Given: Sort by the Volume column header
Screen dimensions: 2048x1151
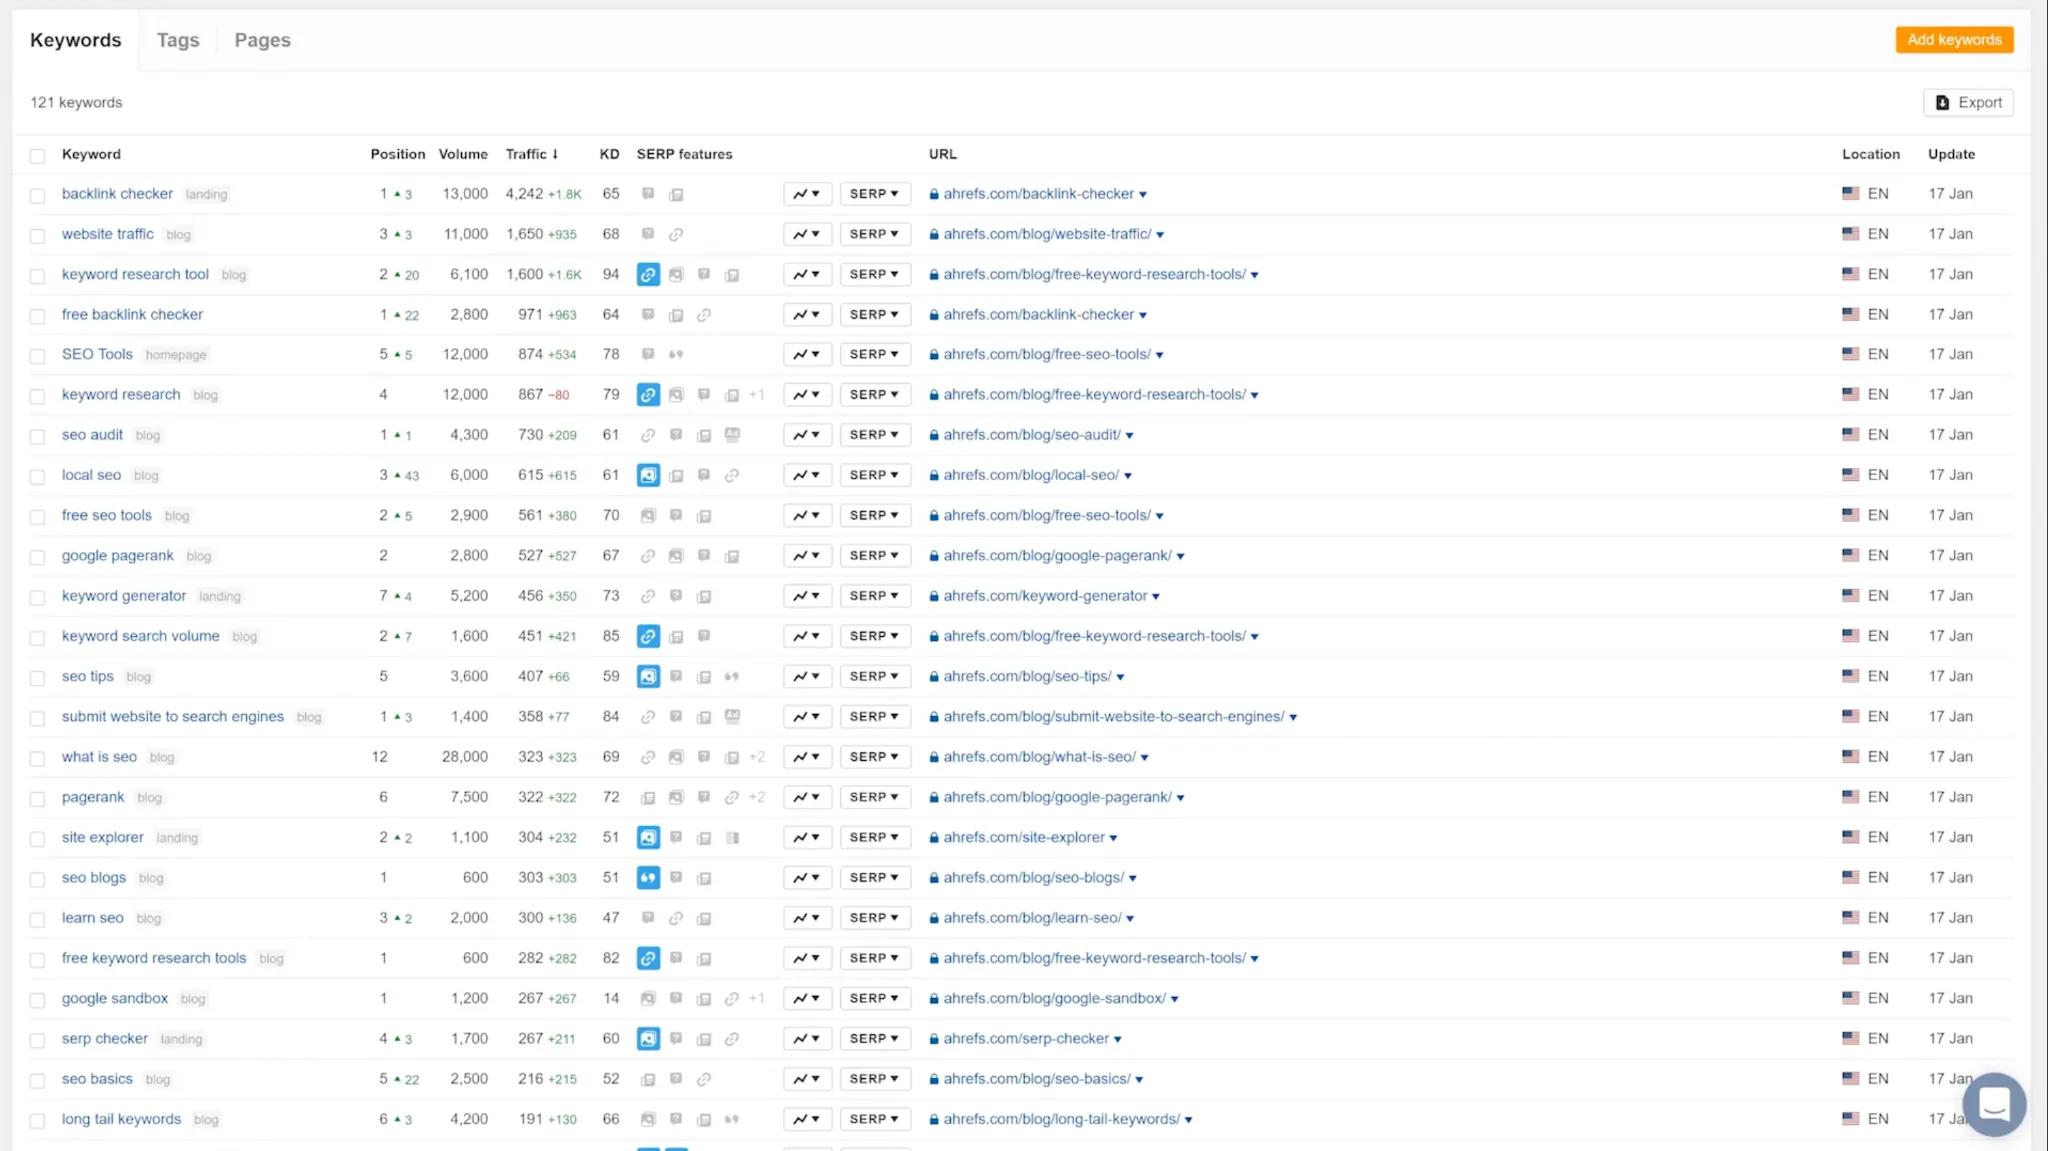Looking at the screenshot, I should point(463,154).
